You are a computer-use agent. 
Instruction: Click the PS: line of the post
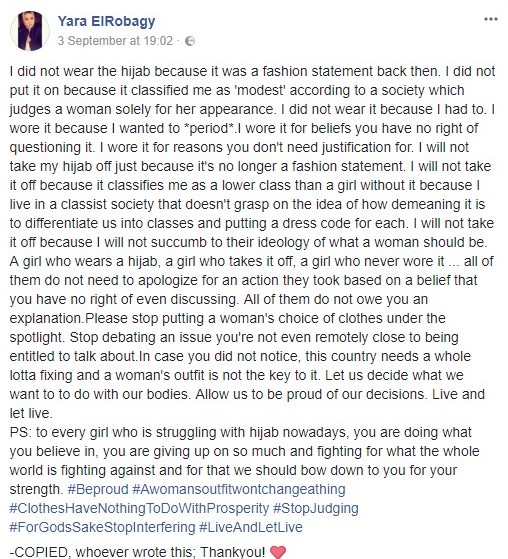coord(240,432)
